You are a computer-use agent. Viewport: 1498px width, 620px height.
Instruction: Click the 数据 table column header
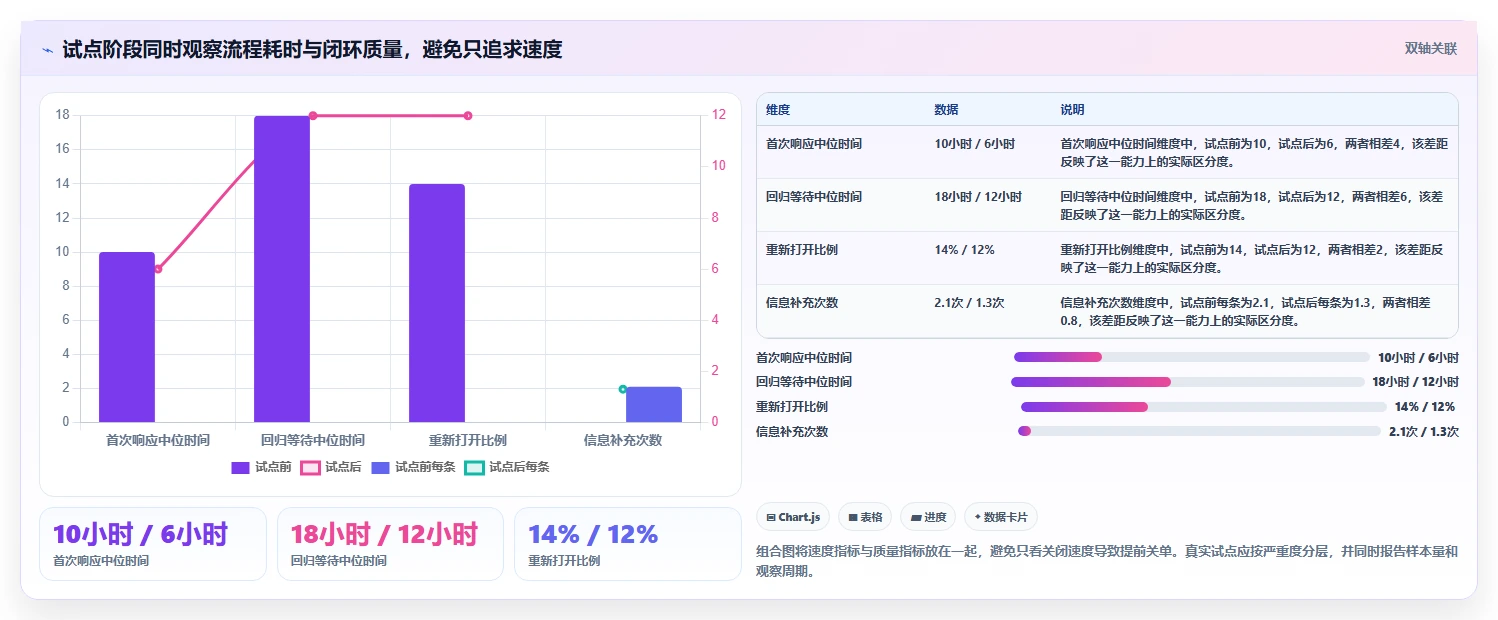946,110
